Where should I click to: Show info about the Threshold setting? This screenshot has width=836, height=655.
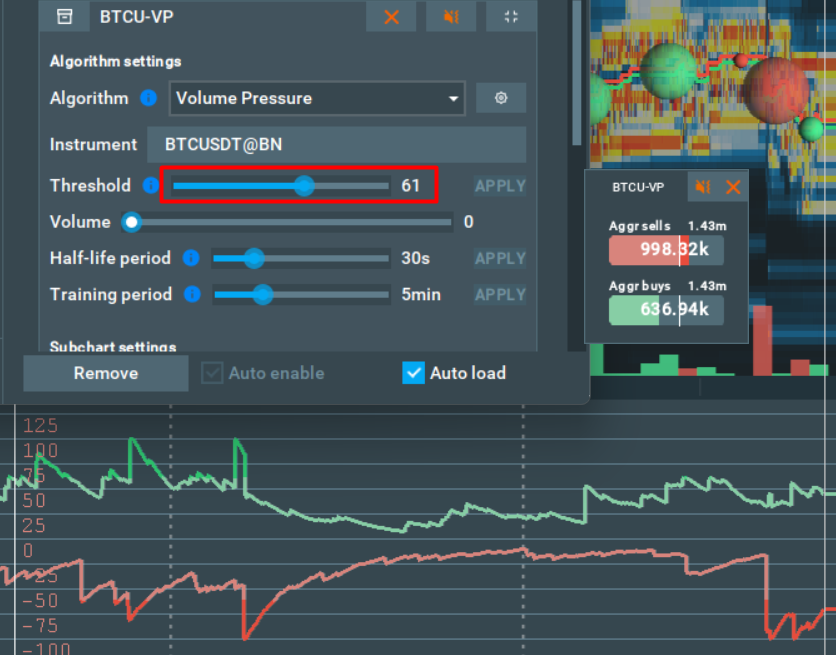click(151, 185)
